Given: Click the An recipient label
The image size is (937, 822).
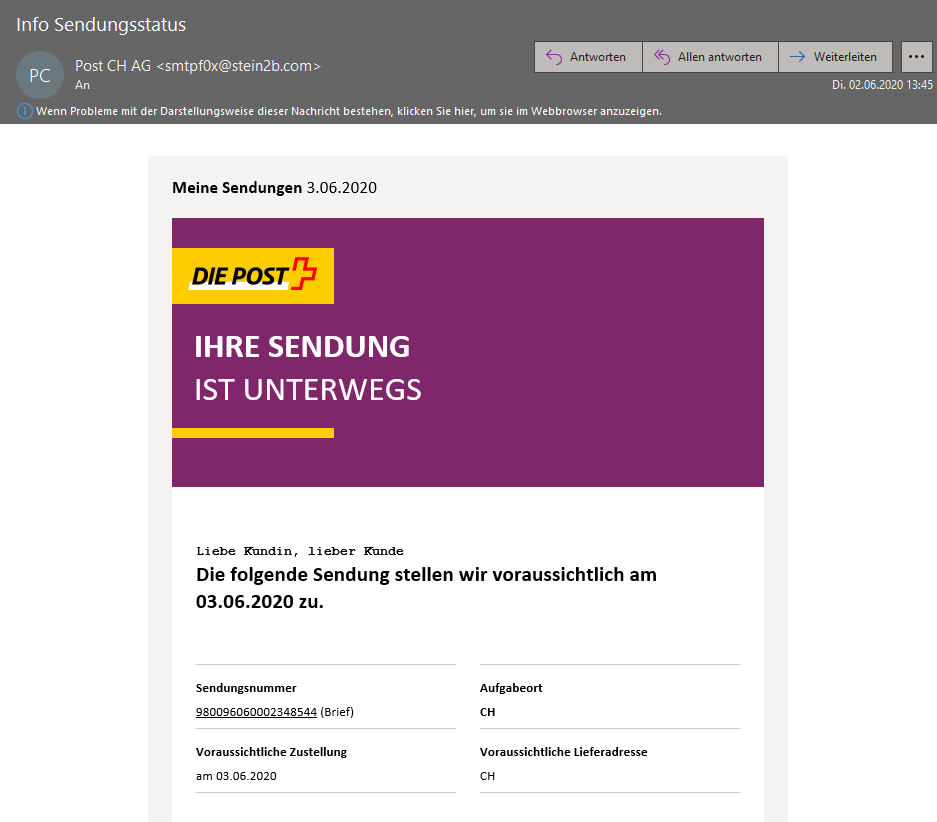Looking at the screenshot, I should click(82, 85).
